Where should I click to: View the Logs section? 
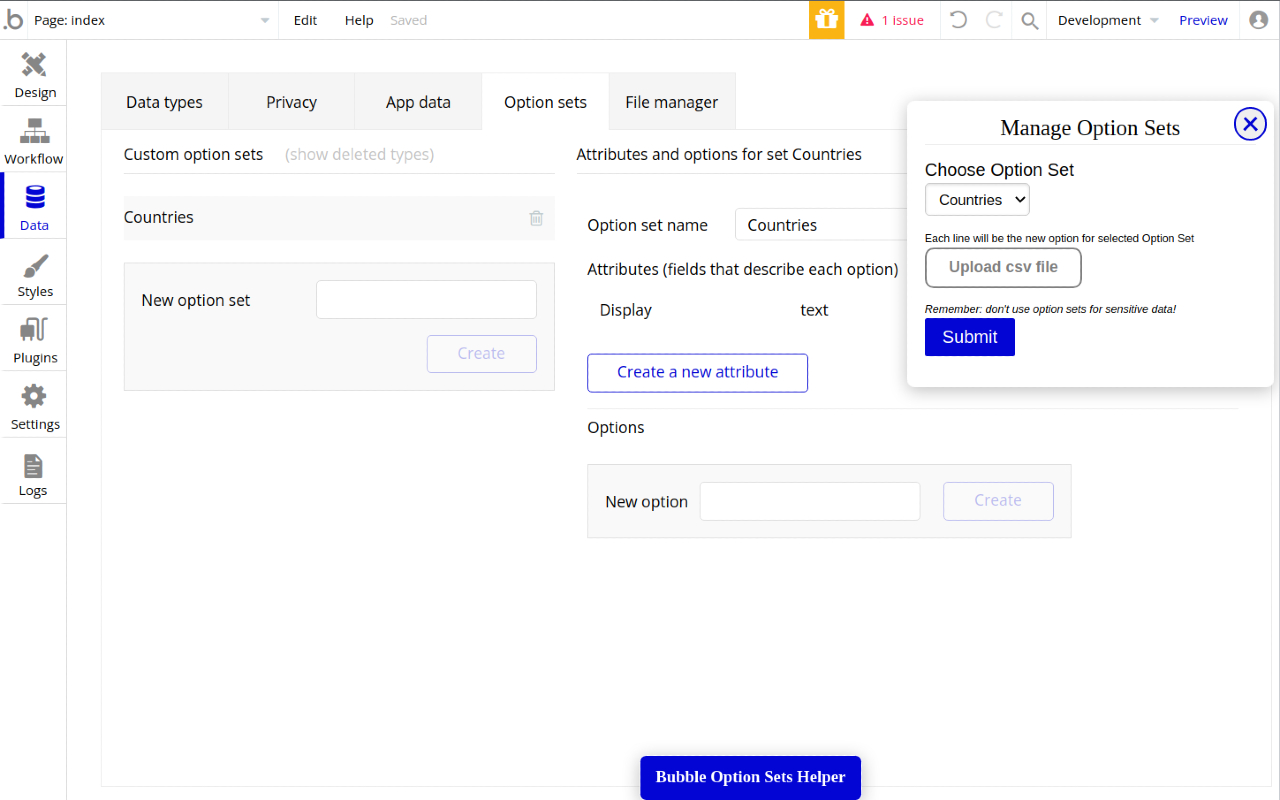(x=34, y=471)
